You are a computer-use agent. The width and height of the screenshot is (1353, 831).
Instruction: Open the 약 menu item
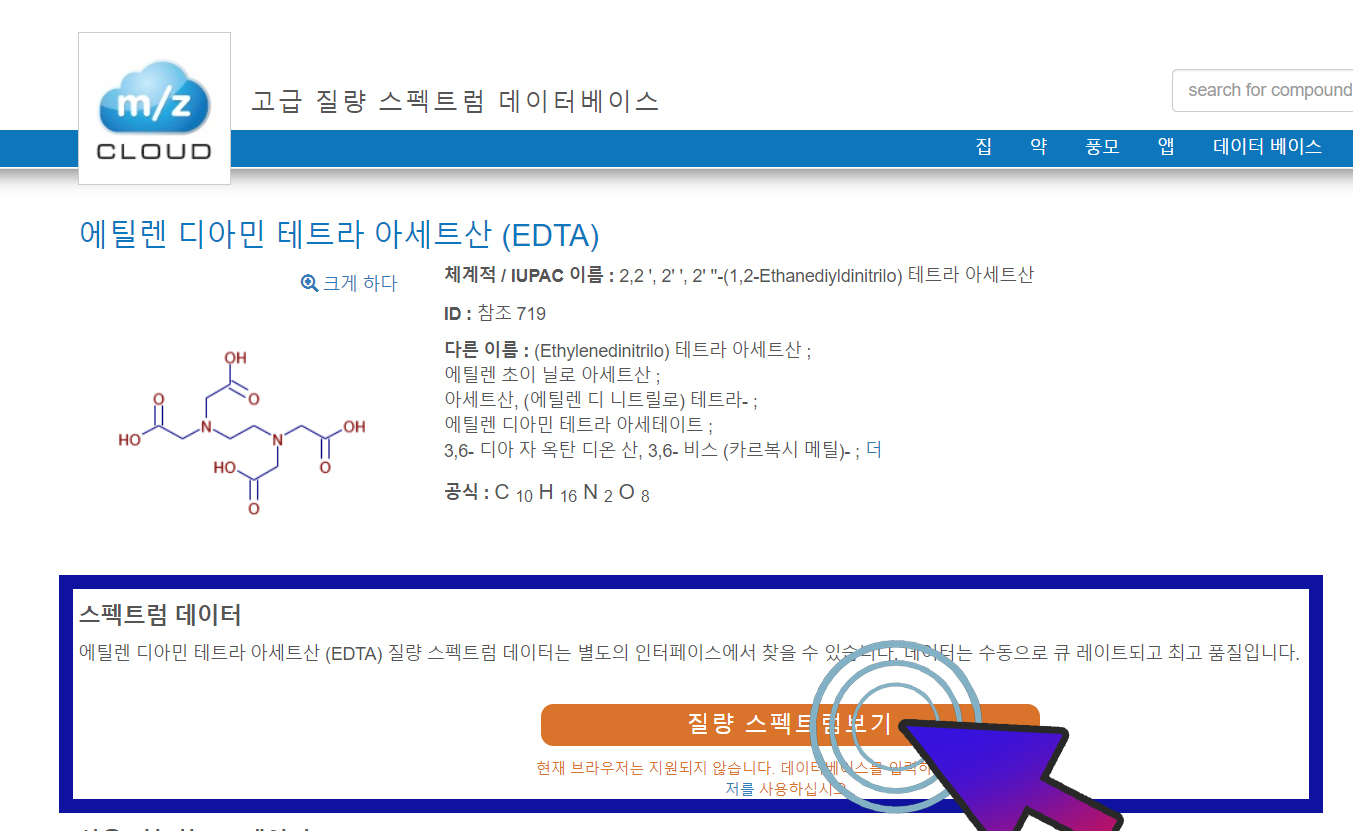[x=1039, y=146]
